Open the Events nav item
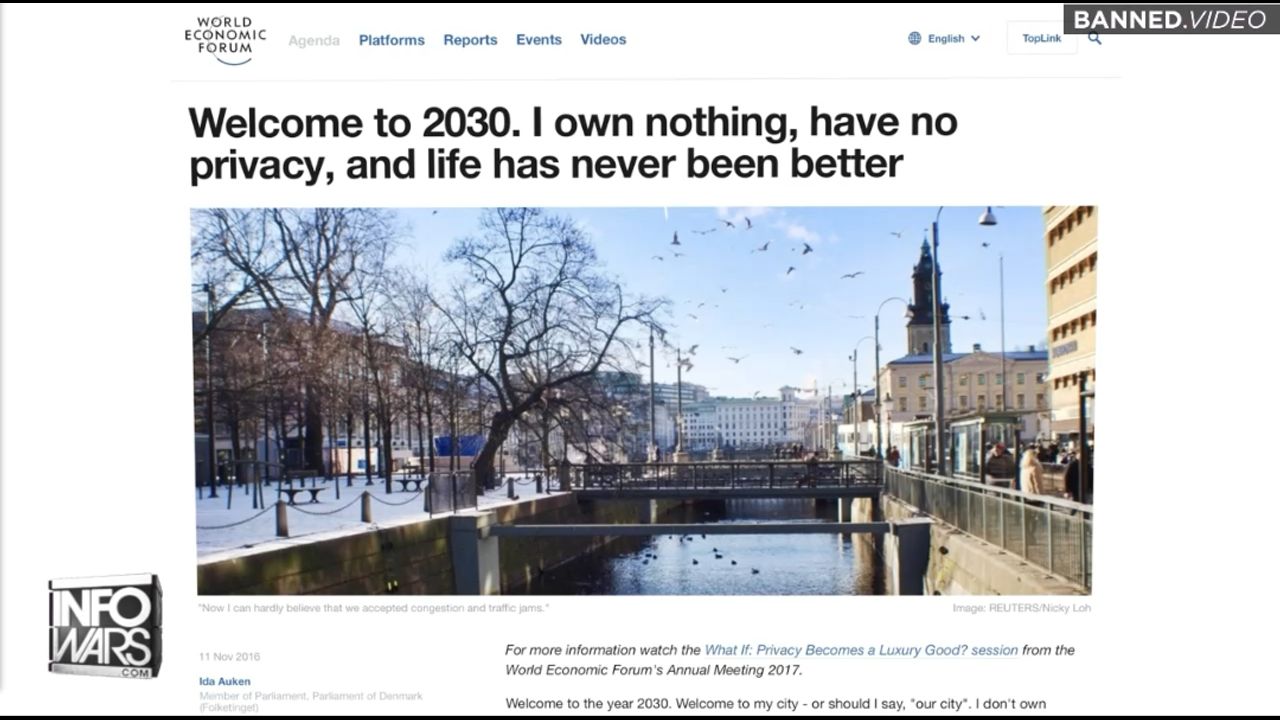This screenshot has width=1280, height=720. pyautogui.click(x=538, y=40)
